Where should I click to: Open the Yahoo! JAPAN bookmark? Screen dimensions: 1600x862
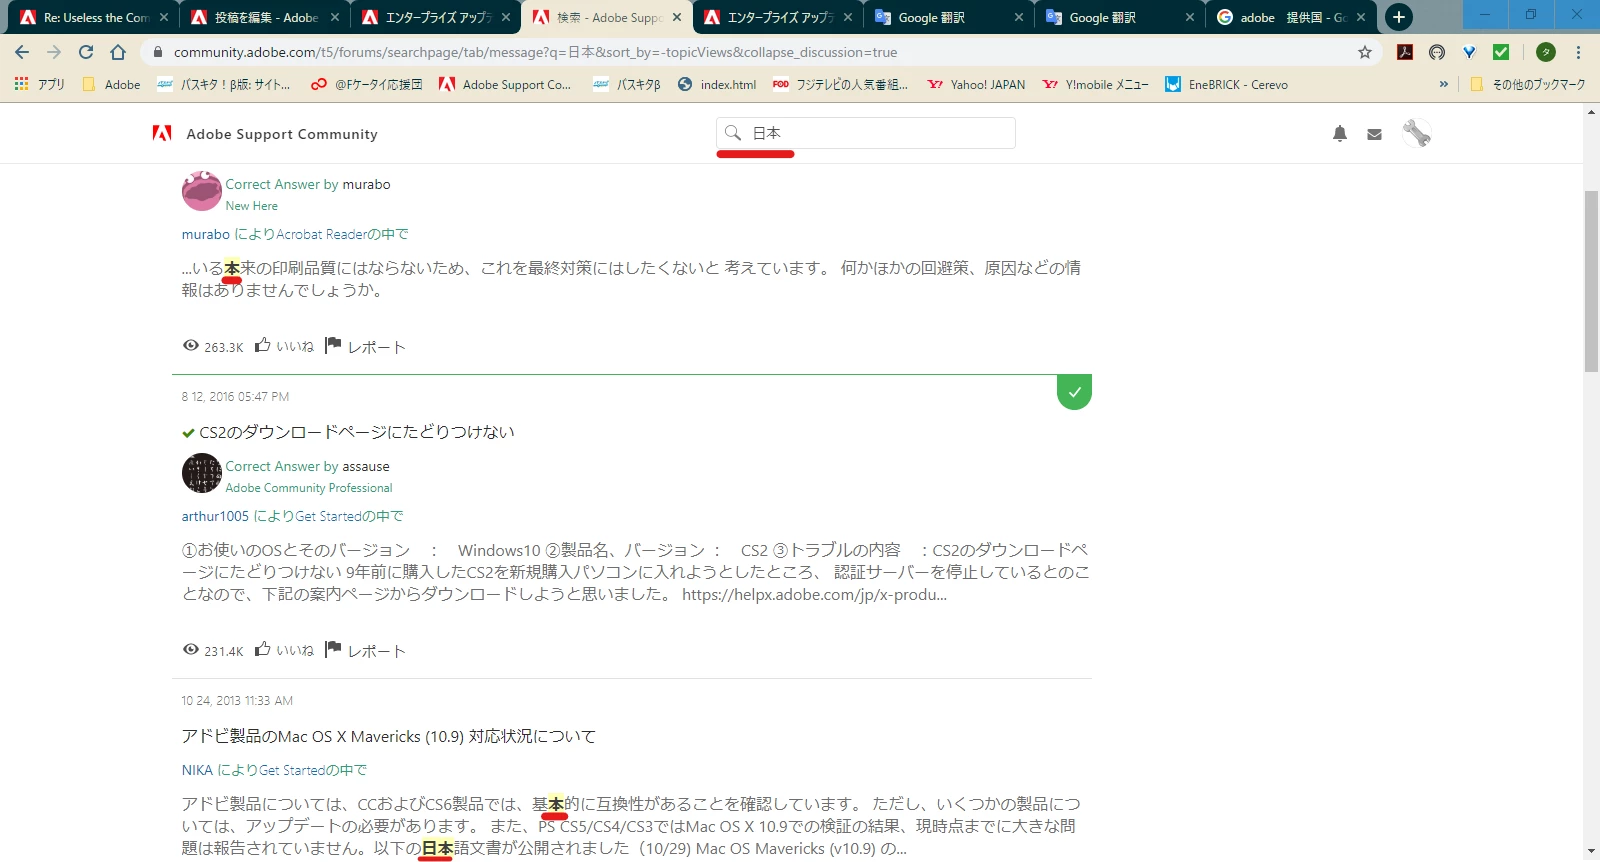click(x=976, y=85)
